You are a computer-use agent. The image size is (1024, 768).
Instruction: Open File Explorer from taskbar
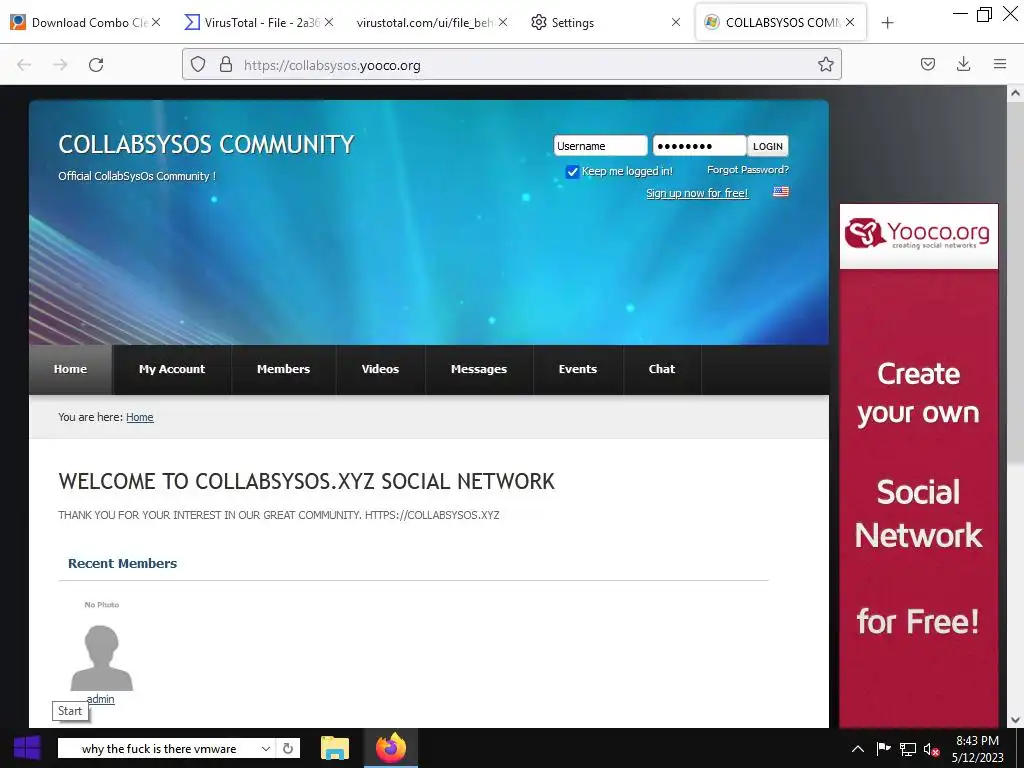point(334,748)
